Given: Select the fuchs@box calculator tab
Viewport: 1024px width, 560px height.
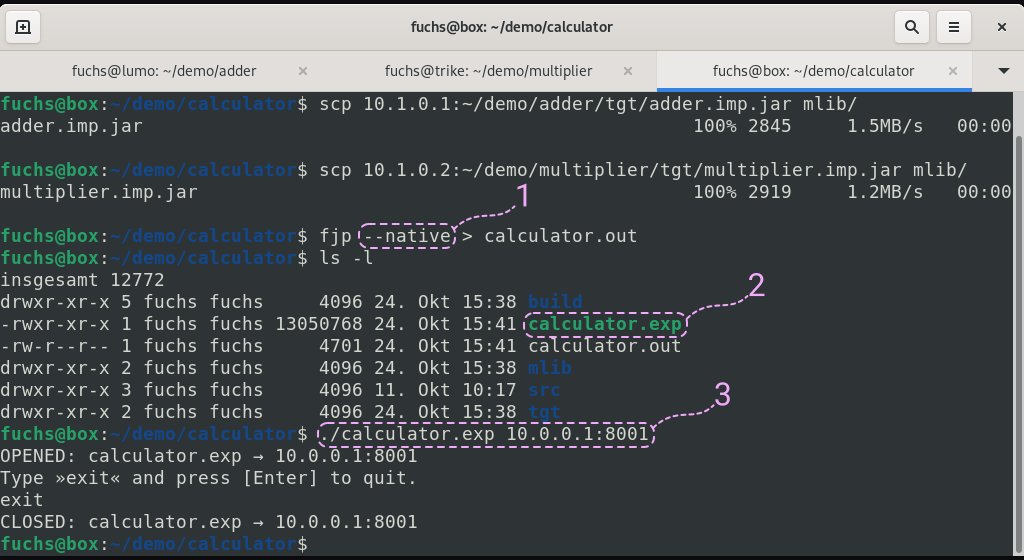Looking at the screenshot, I should [x=813, y=70].
